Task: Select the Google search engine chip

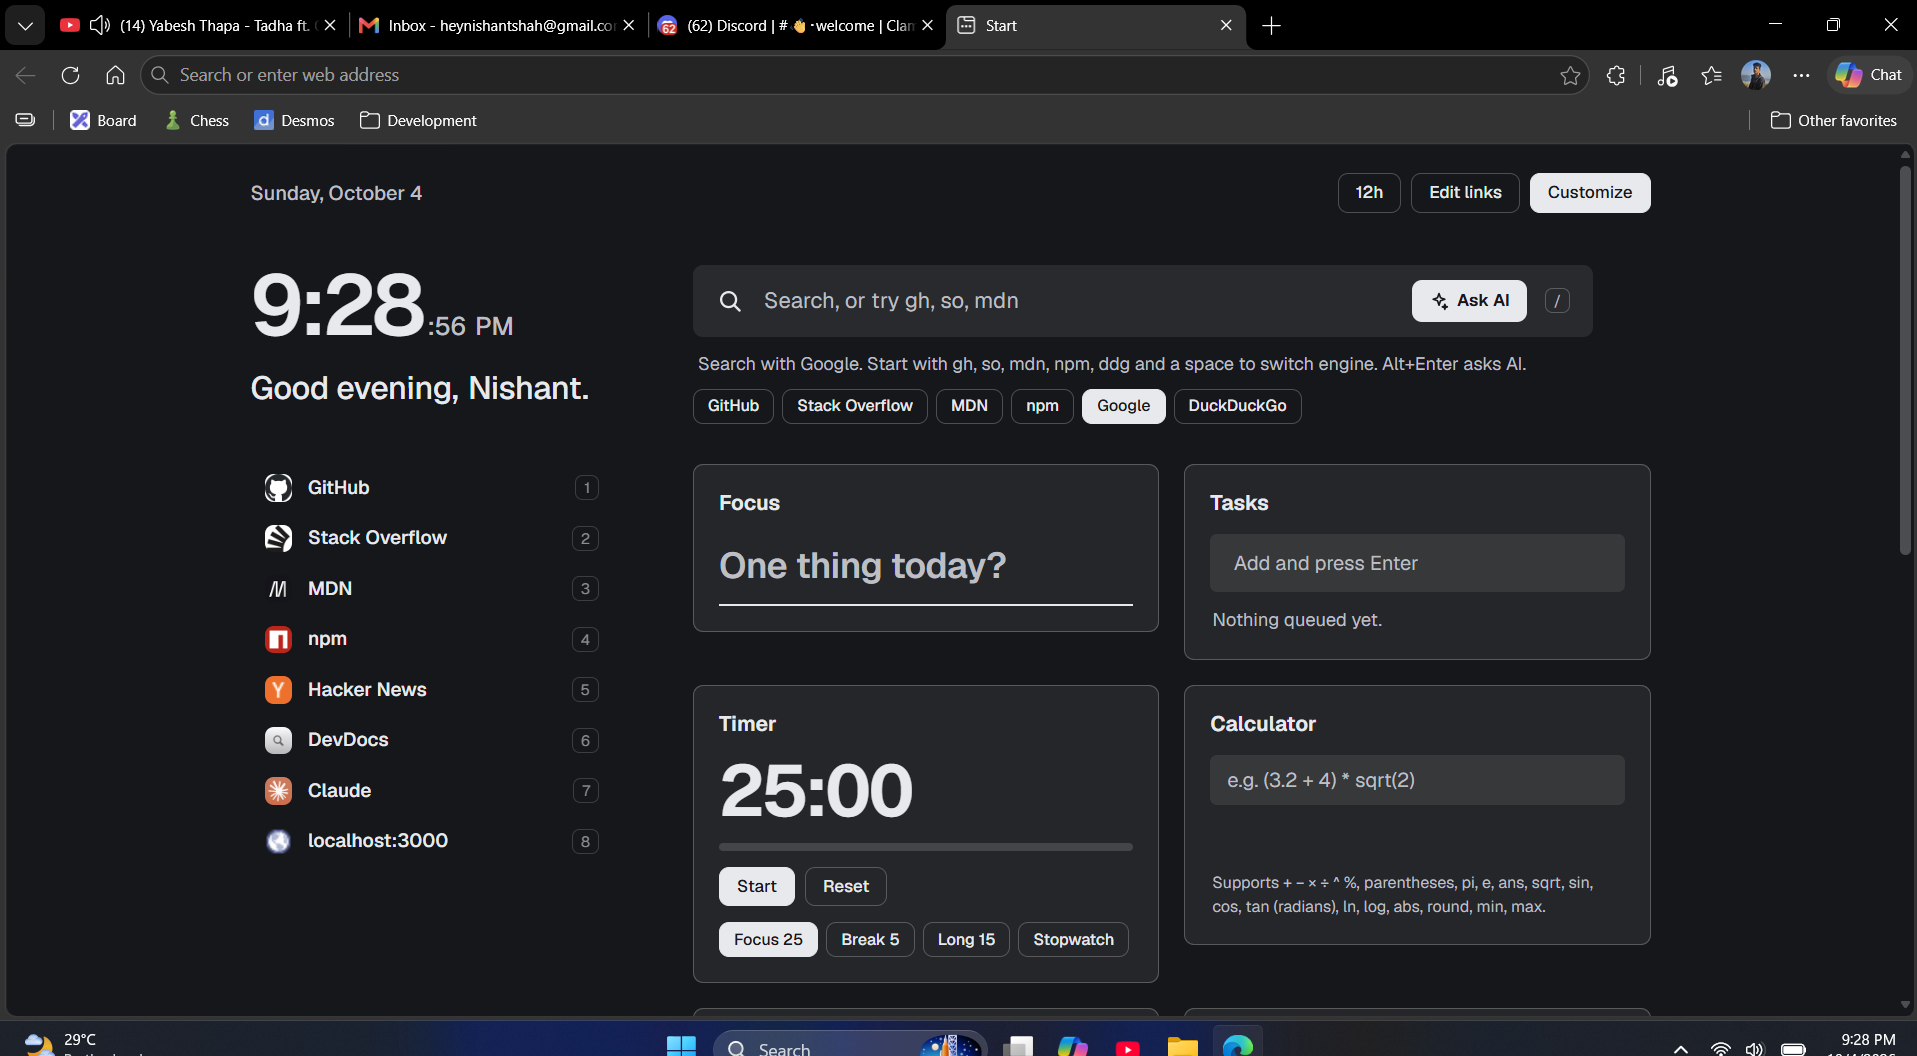Action: [1123, 406]
